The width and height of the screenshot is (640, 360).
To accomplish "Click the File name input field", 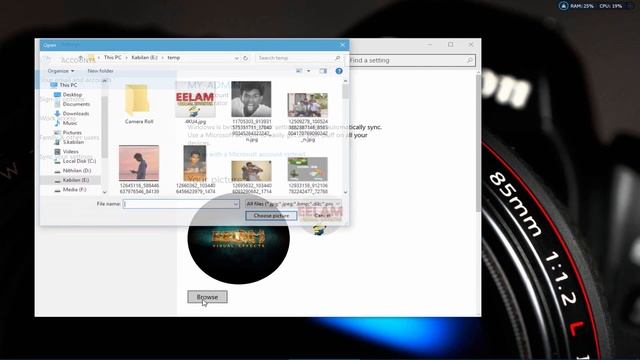I will pyautogui.click(x=178, y=204).
